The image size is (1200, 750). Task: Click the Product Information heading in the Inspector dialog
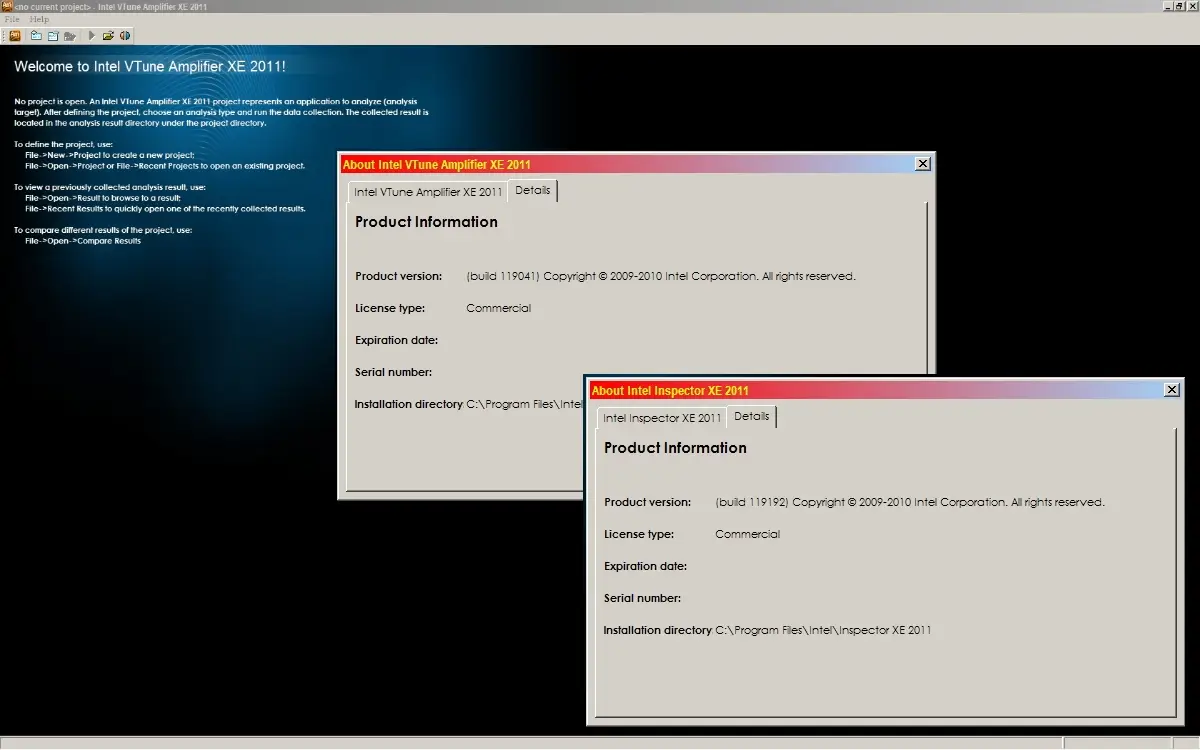click(675, 448)
